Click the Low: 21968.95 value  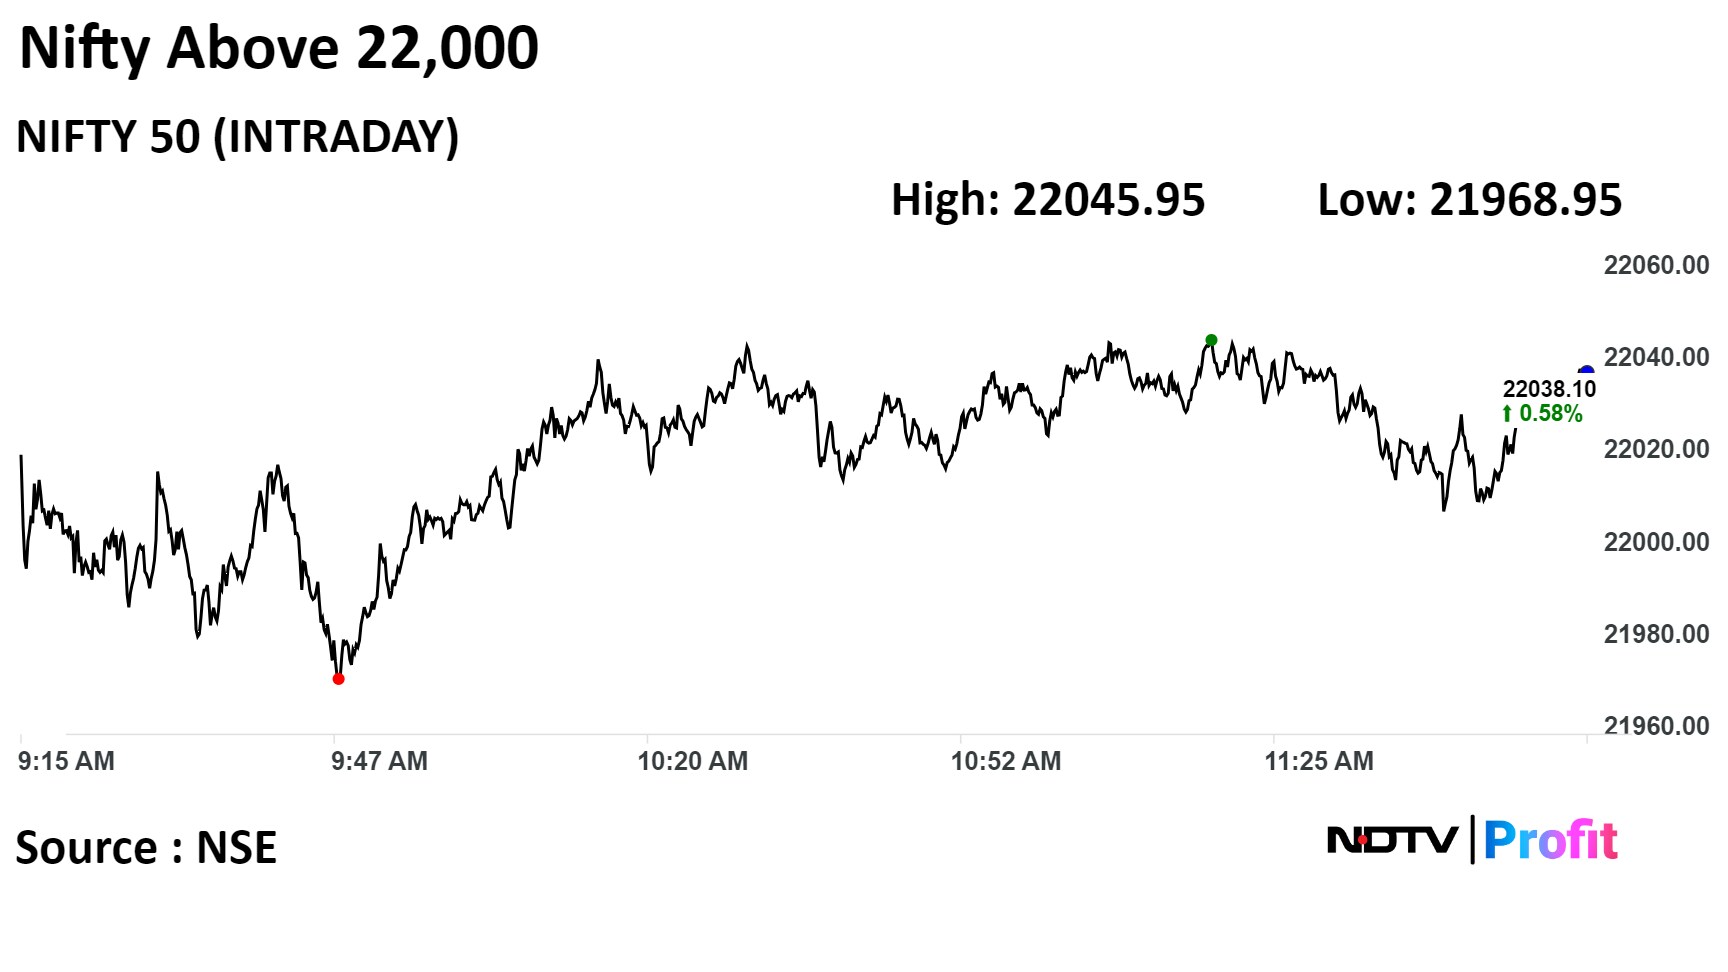click(x=1469, y=200)
